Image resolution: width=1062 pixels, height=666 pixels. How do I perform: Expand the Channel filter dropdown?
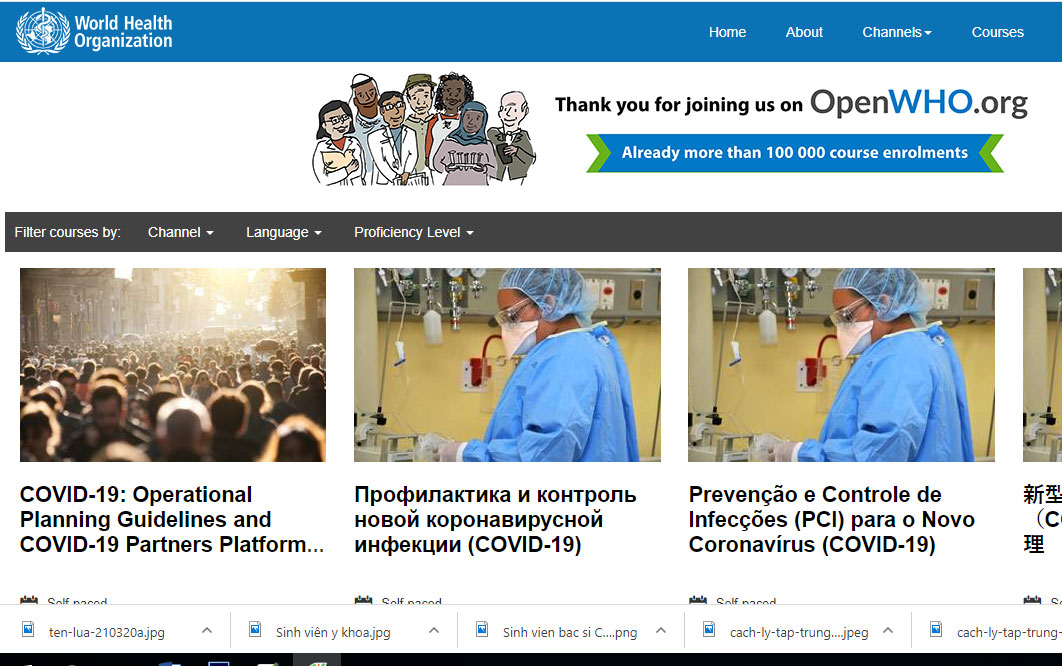point(181,232)
